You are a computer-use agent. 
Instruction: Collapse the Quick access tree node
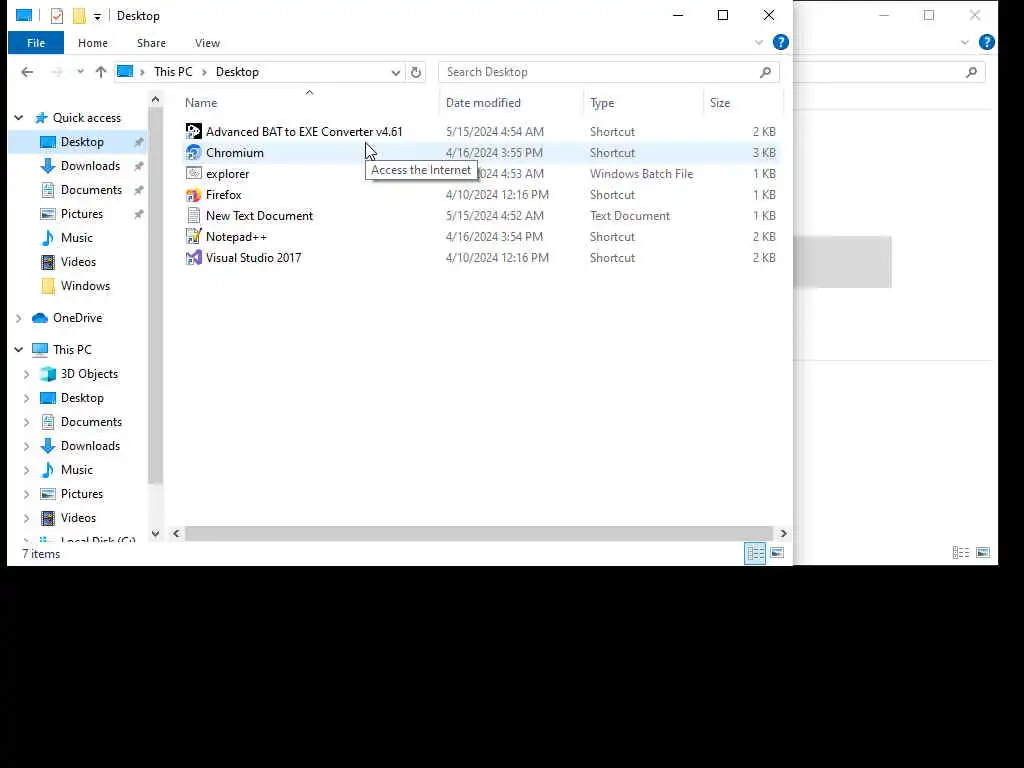(19, 118)
